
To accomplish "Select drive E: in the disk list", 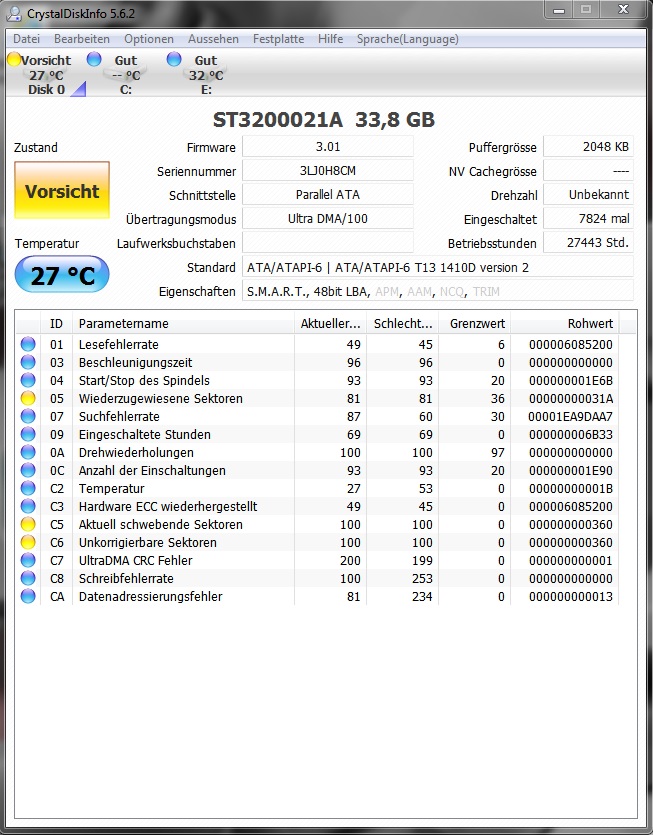I will point(206,75).
